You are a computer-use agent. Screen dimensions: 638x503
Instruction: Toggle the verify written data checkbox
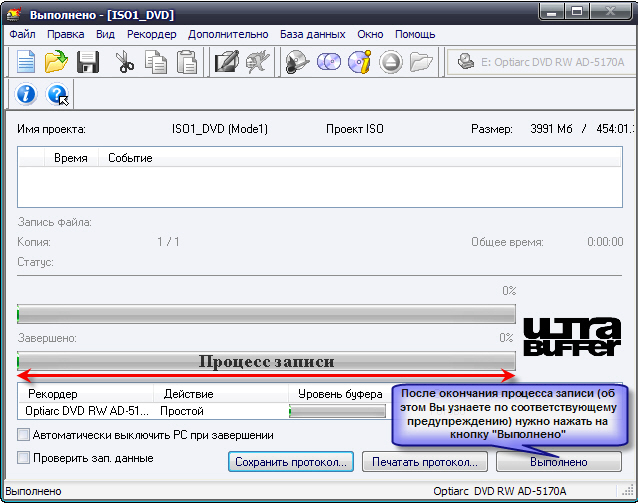tap(23, 458)
